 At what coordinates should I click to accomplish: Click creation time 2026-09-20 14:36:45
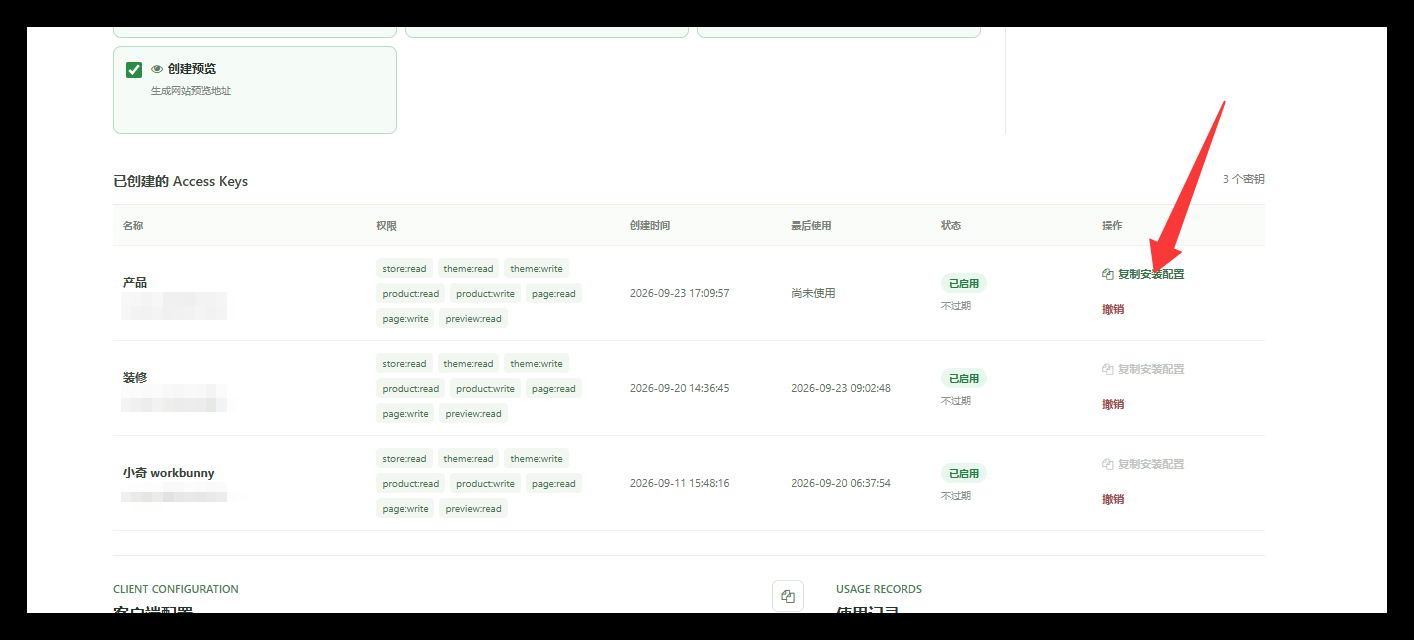[x=680, y=388]
